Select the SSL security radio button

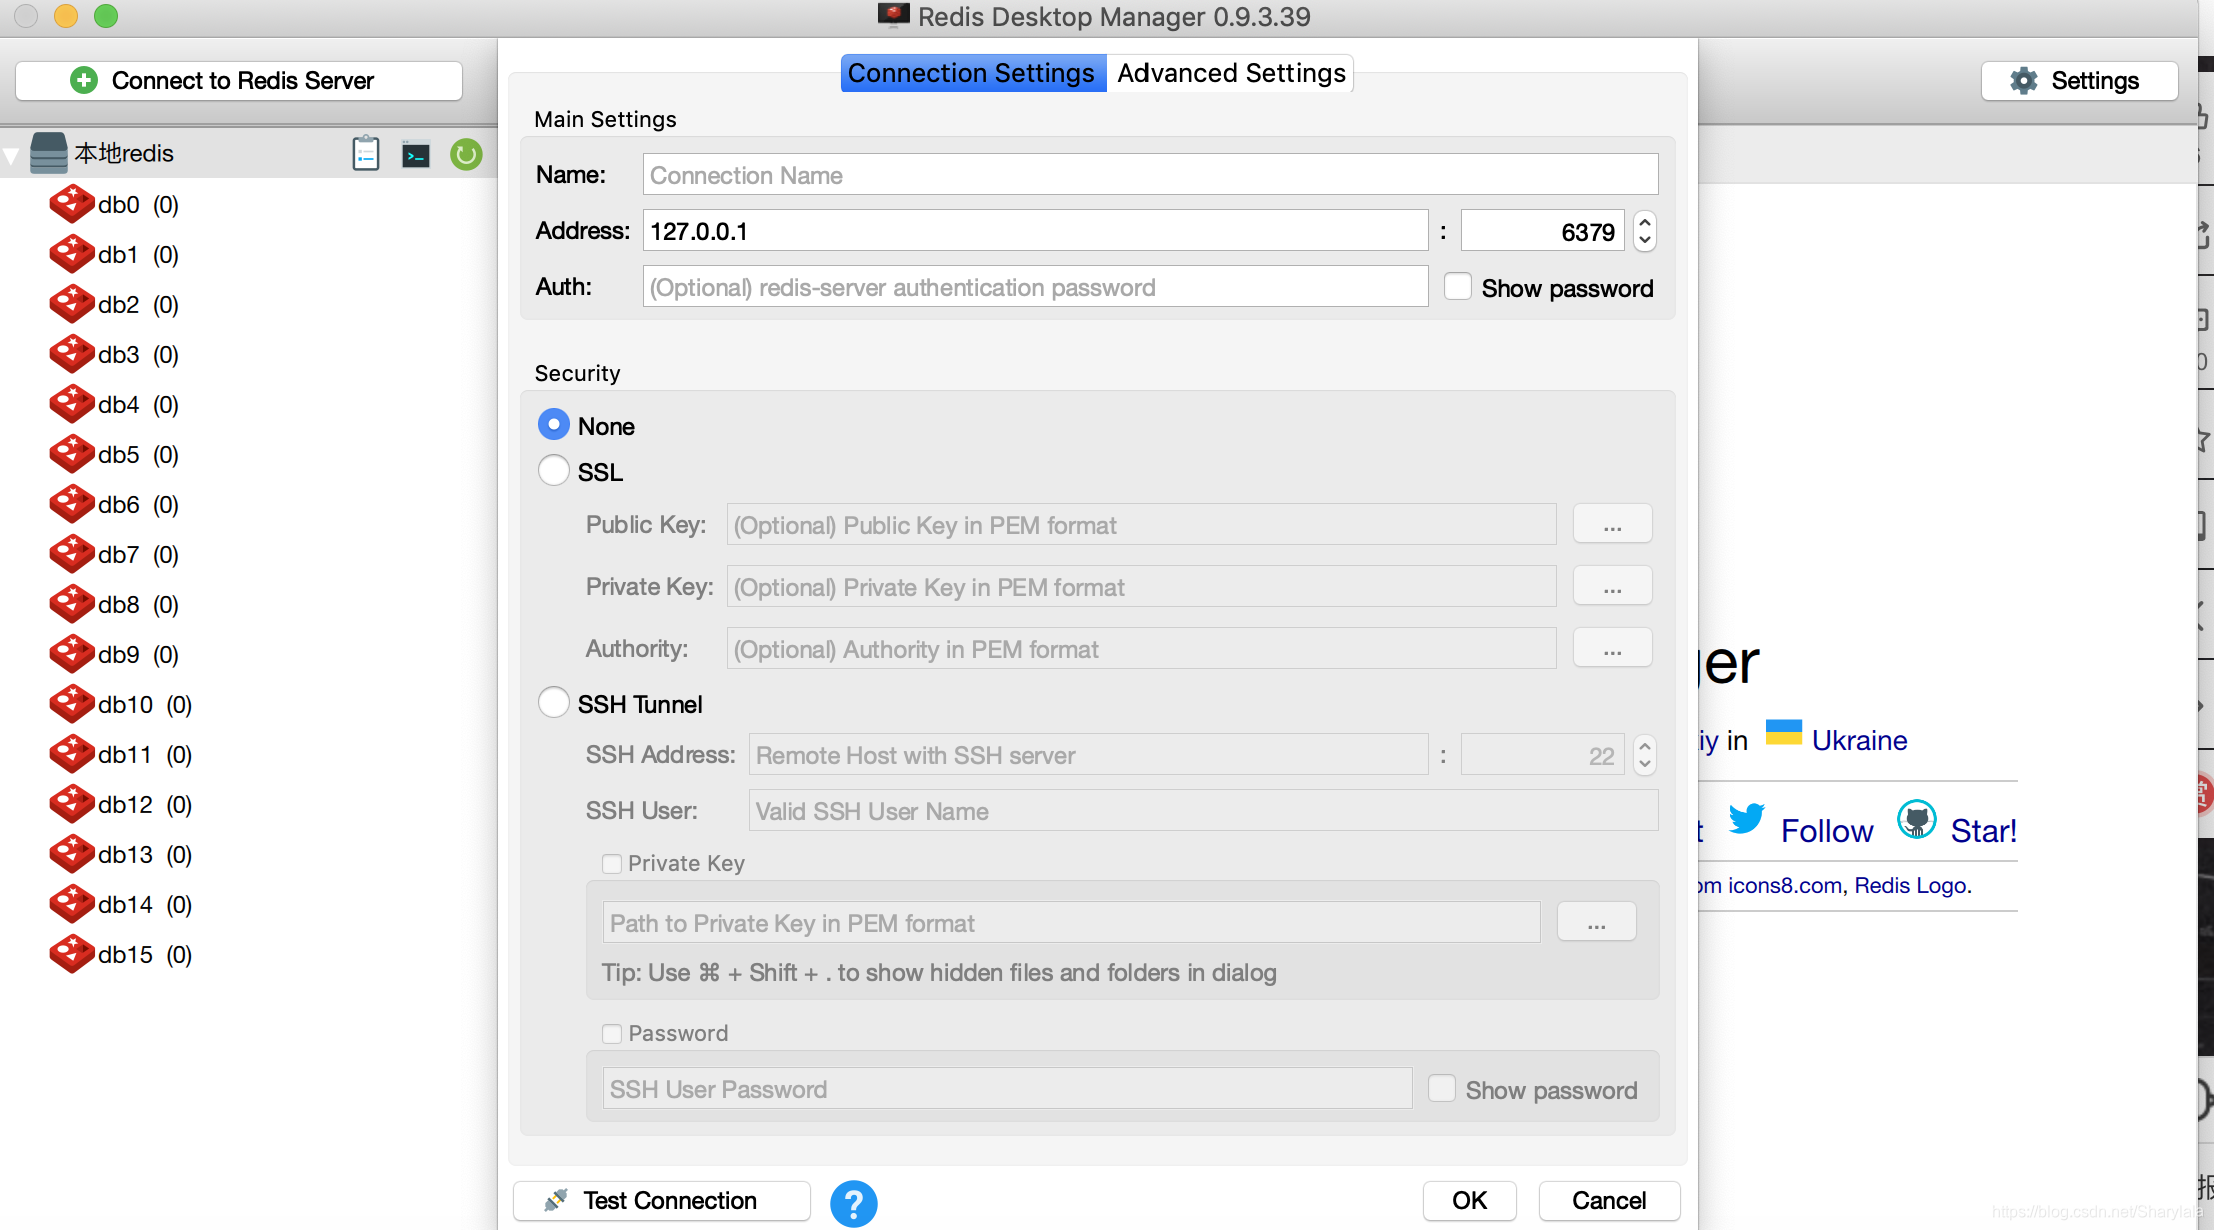[x=554, y=470]
